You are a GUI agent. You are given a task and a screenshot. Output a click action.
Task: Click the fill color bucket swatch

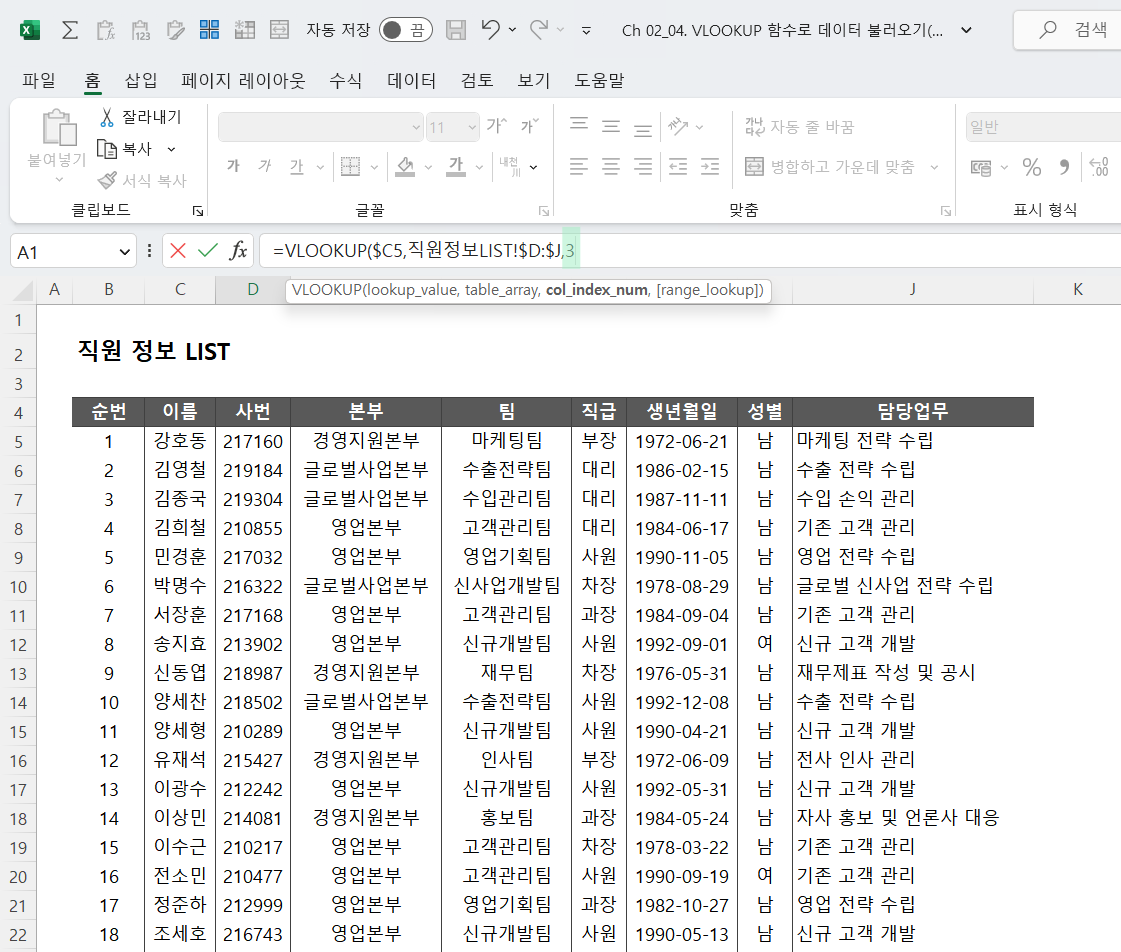(405, 167)
